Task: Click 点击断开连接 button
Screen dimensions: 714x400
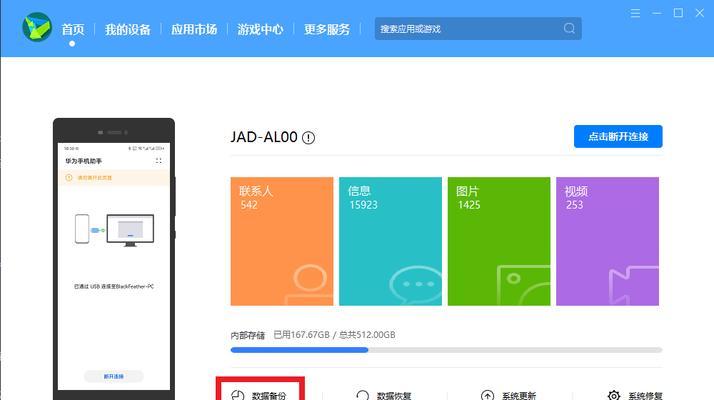Action: point(618,136)
